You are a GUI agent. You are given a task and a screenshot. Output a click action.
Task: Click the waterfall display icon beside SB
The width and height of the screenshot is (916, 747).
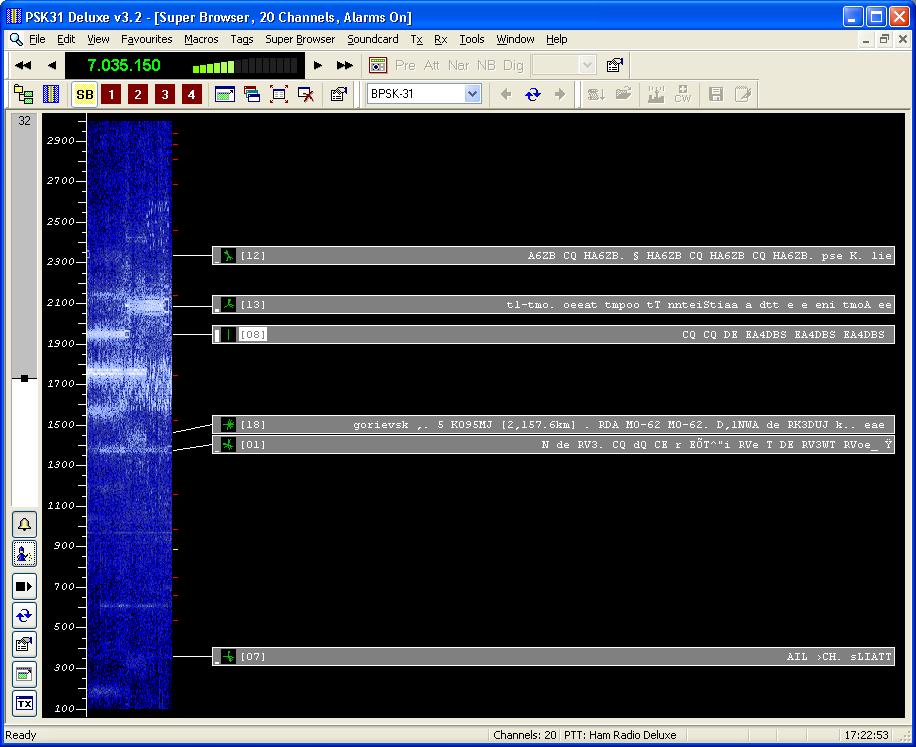[51, 94]
